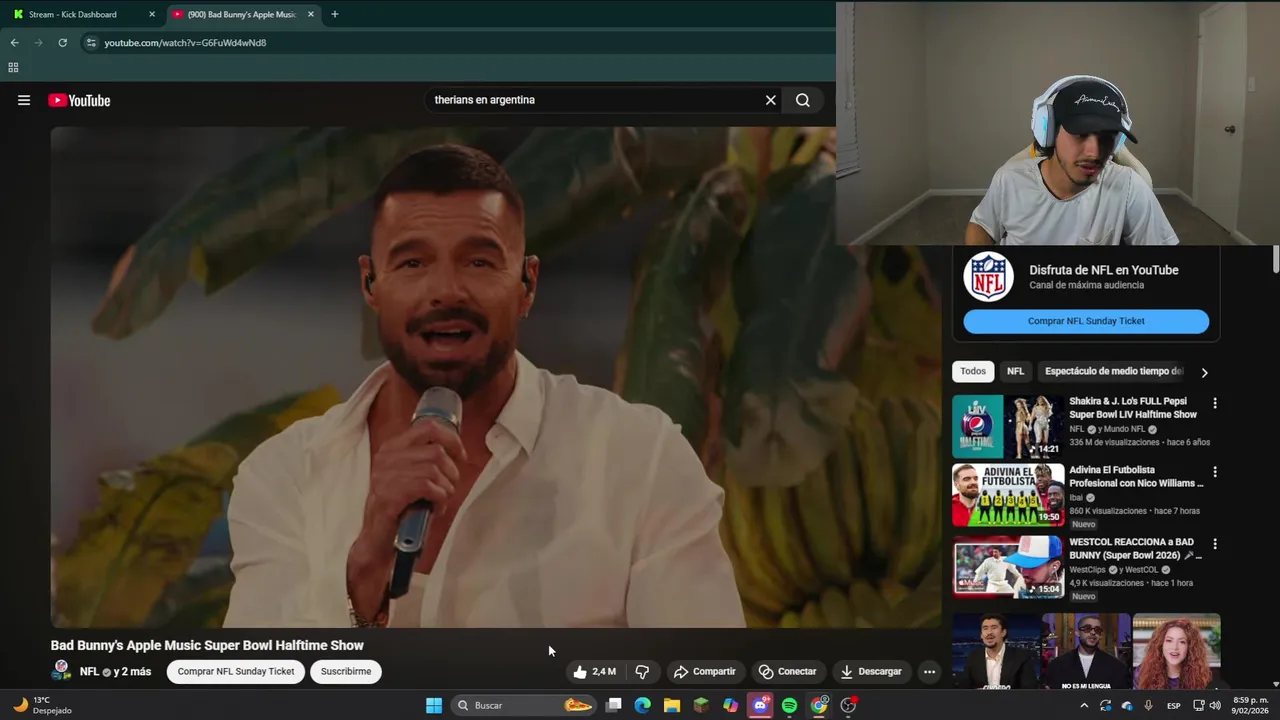Open Discord from the taskbar

760,705
